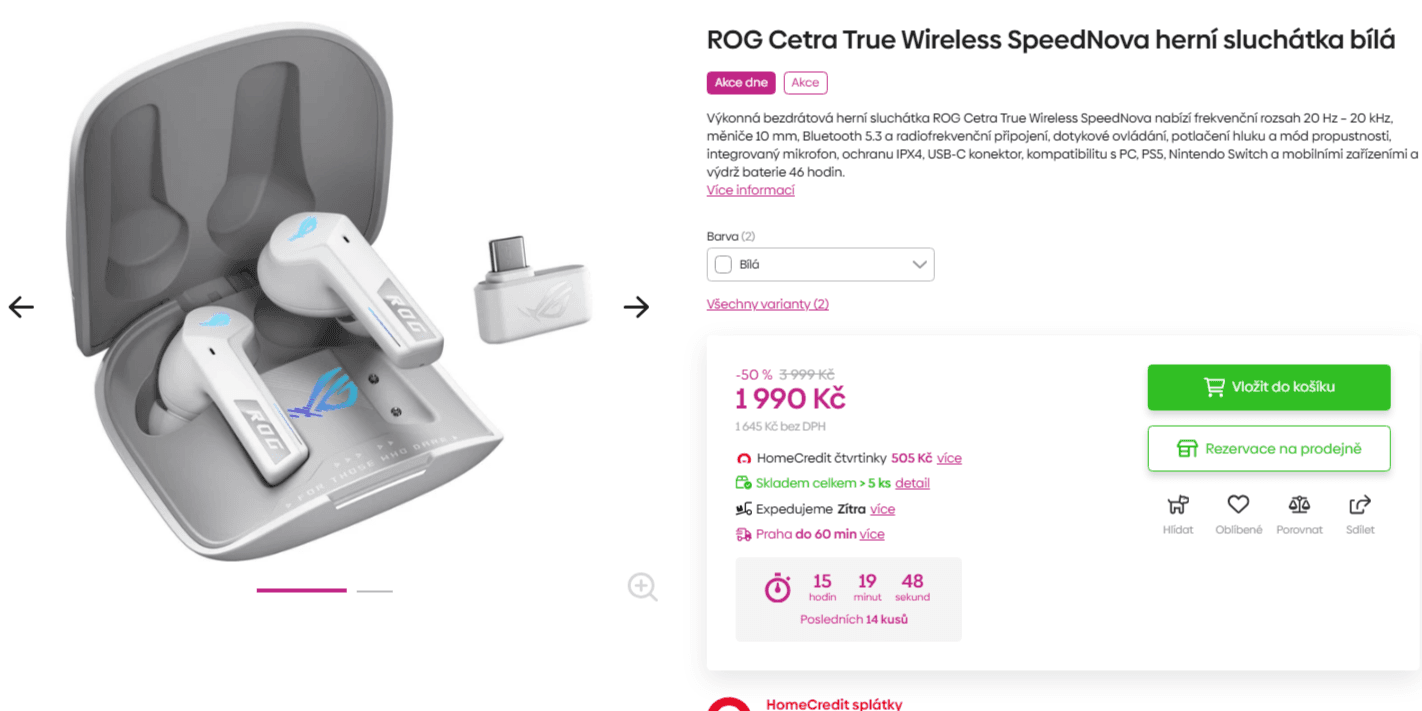1422x711 pixels.
Task: Select the second image slide indicator
Action: point(375,591)
